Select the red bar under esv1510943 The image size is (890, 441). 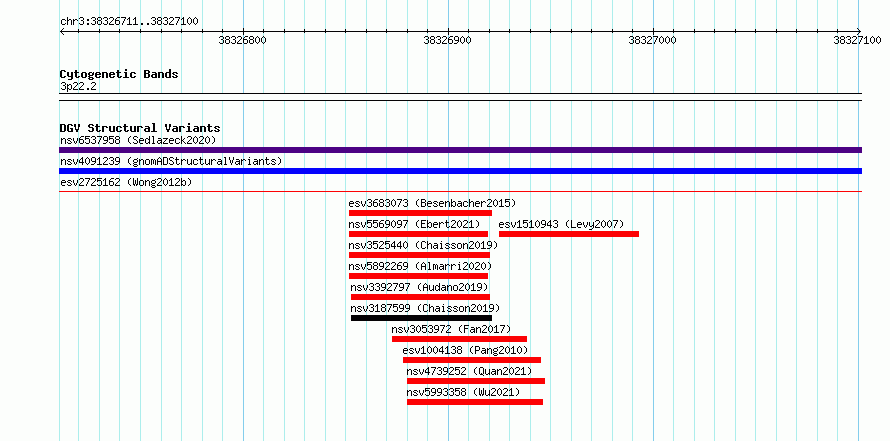coord(569,234)
